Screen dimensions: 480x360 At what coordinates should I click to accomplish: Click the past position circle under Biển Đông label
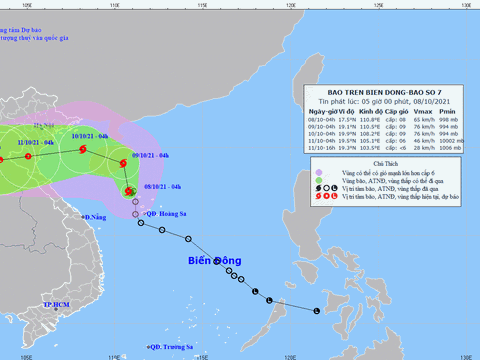click(217, 261)
